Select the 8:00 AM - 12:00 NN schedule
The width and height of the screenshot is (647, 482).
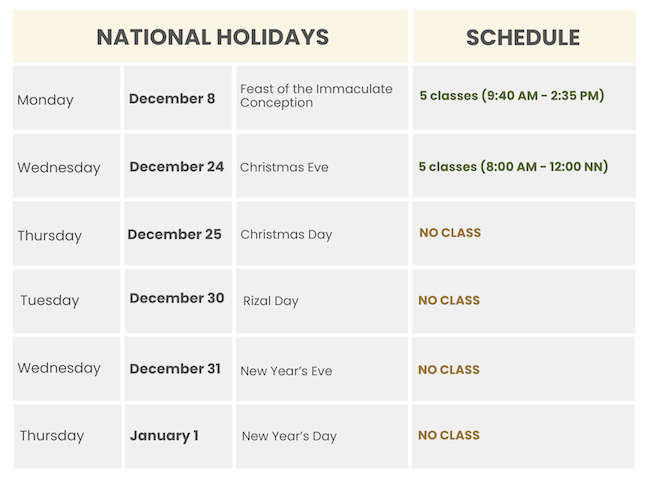pos(513,167)
